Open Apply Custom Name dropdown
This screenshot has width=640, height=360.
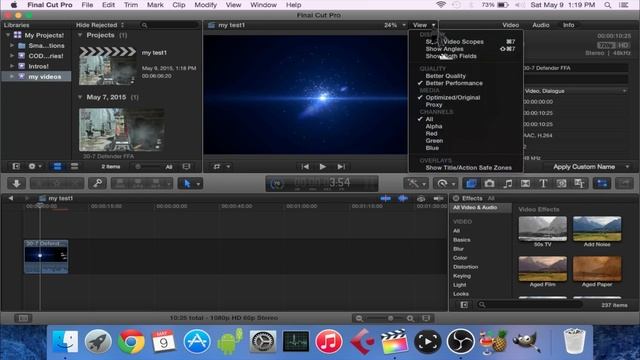[x=588, y=167]
